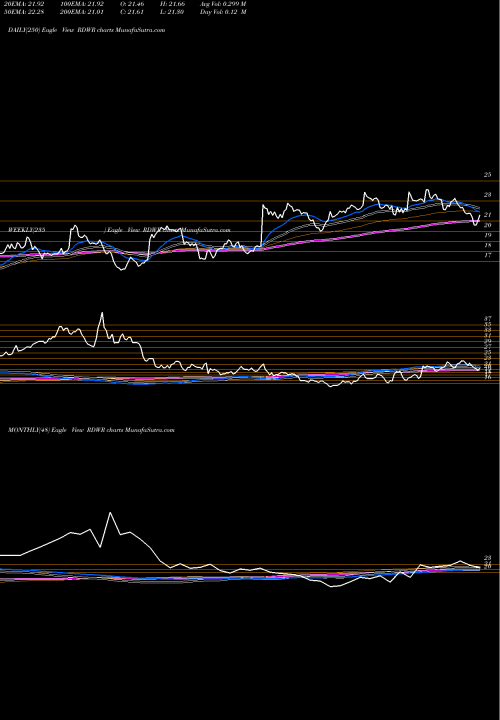Select the 200EMA: 21.01 value
The width and height of the screenshot is (500, 720).
[x=82, y=12]
